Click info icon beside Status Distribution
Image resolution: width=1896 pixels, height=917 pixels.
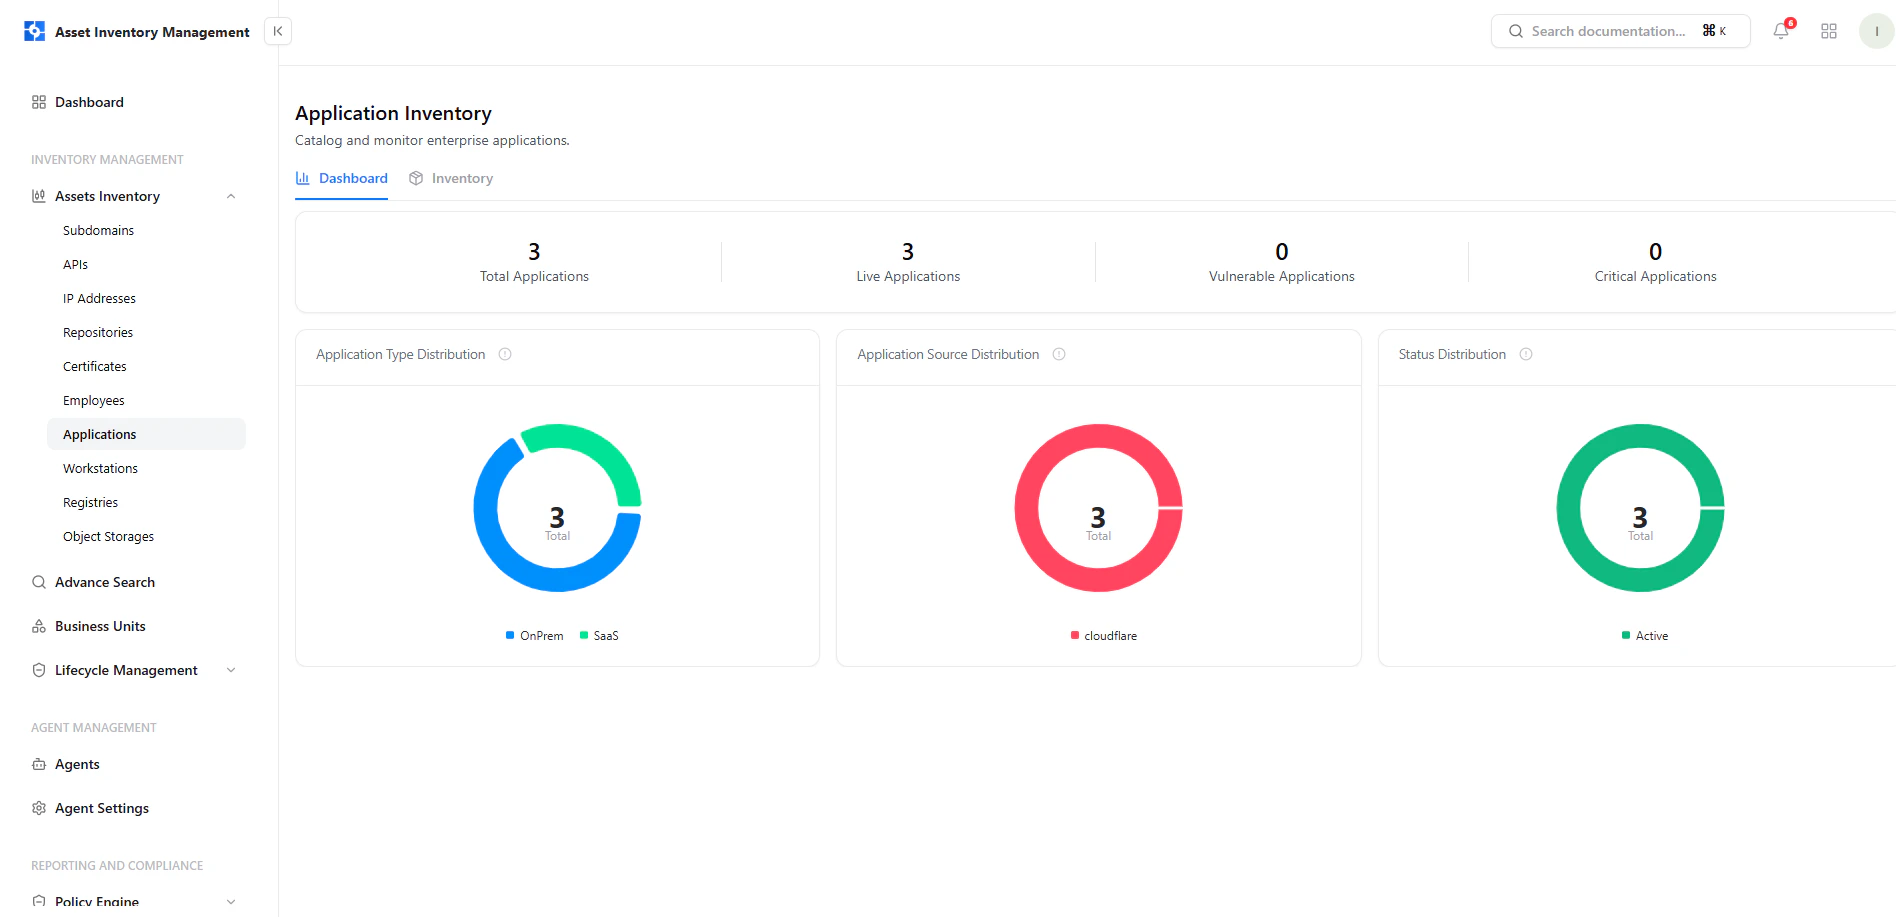pos(1526,354)
